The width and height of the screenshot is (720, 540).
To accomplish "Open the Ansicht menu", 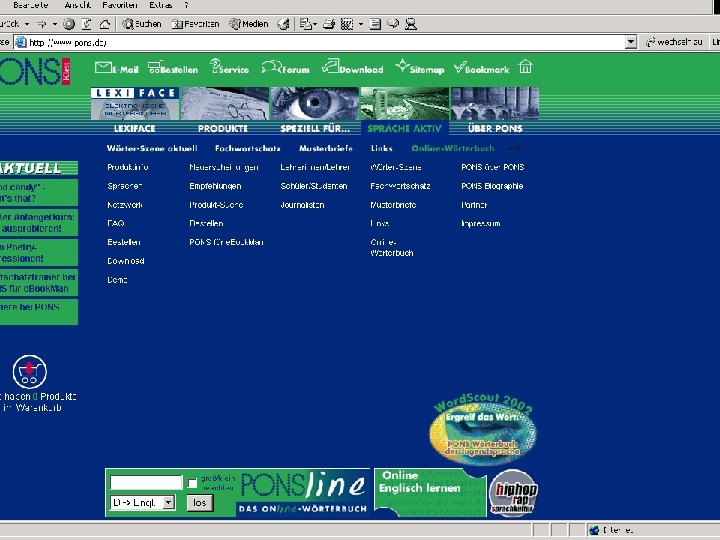I will [x=77, y=5].
